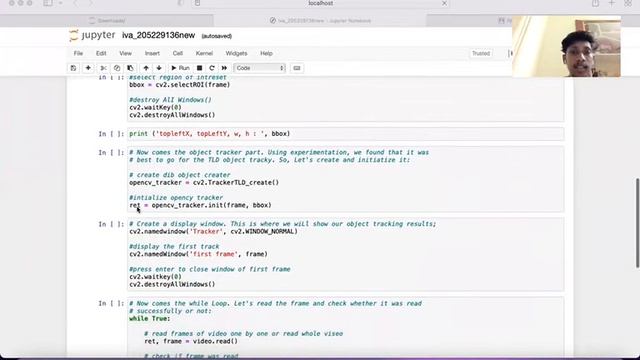Image resolution: width=640 pixels, height=360 pixels.
Task: Click the cv2.TrackerTLD_create() line
Action: click(x=204, y=182)
